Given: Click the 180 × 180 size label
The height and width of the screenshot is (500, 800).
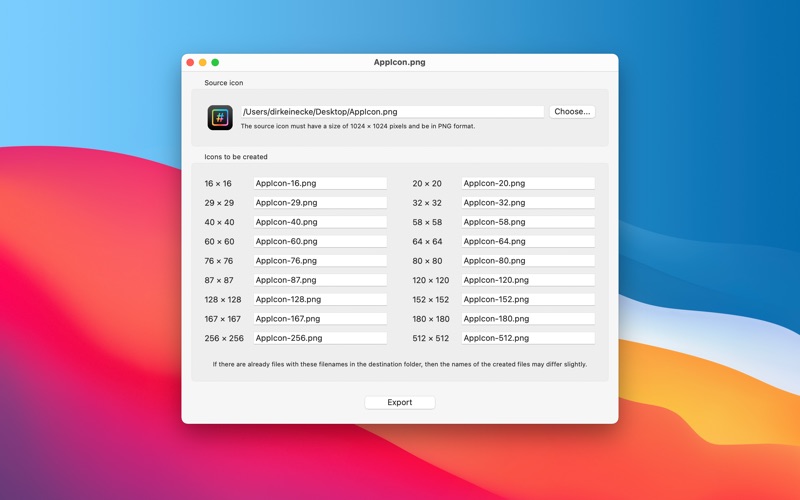Looking at the screenshot, I should pyautogui.click(x=431, y=319).
